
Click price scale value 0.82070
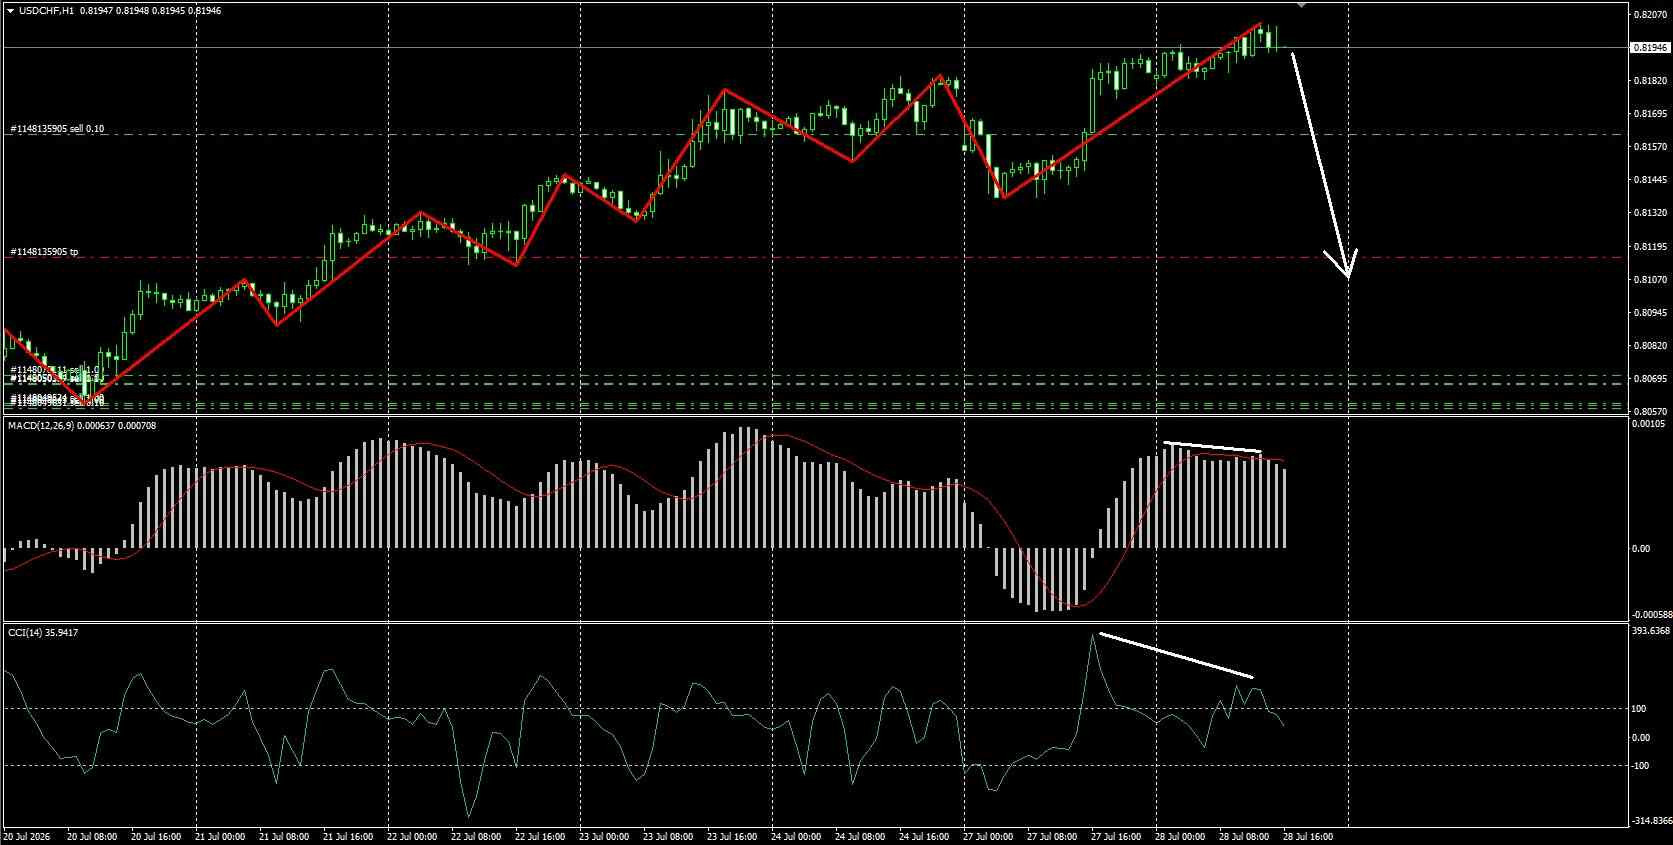(x=1650, y=15)
